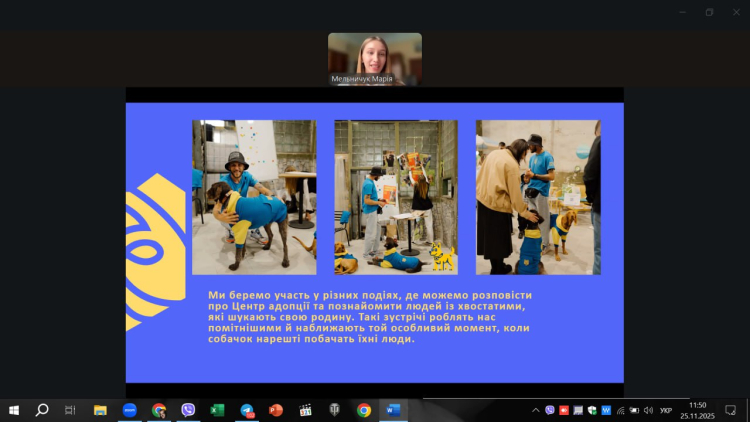Select Мельничук Марія video thumbnail
The width and height of the screenshot is (750, 422).
pyautogui.click(x=375, y=58)
